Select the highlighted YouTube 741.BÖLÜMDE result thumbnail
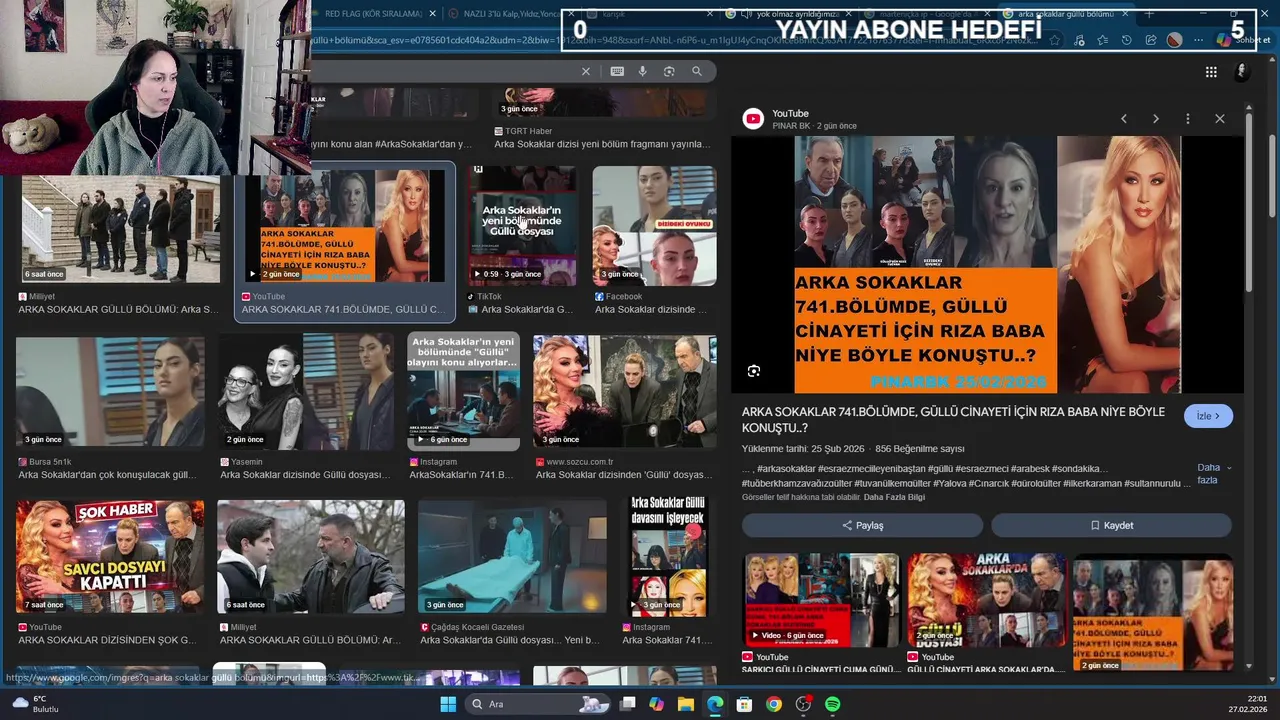 345,226
